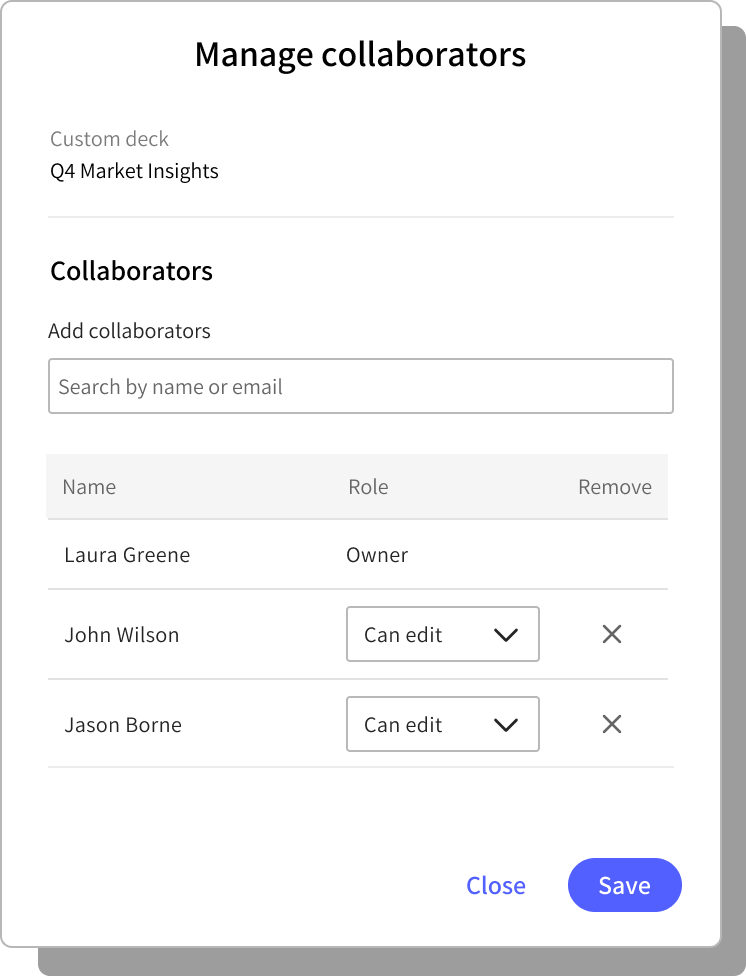Save collaborator changes
The width and height of the screenshot is (746, 976).
pos(624,885)
